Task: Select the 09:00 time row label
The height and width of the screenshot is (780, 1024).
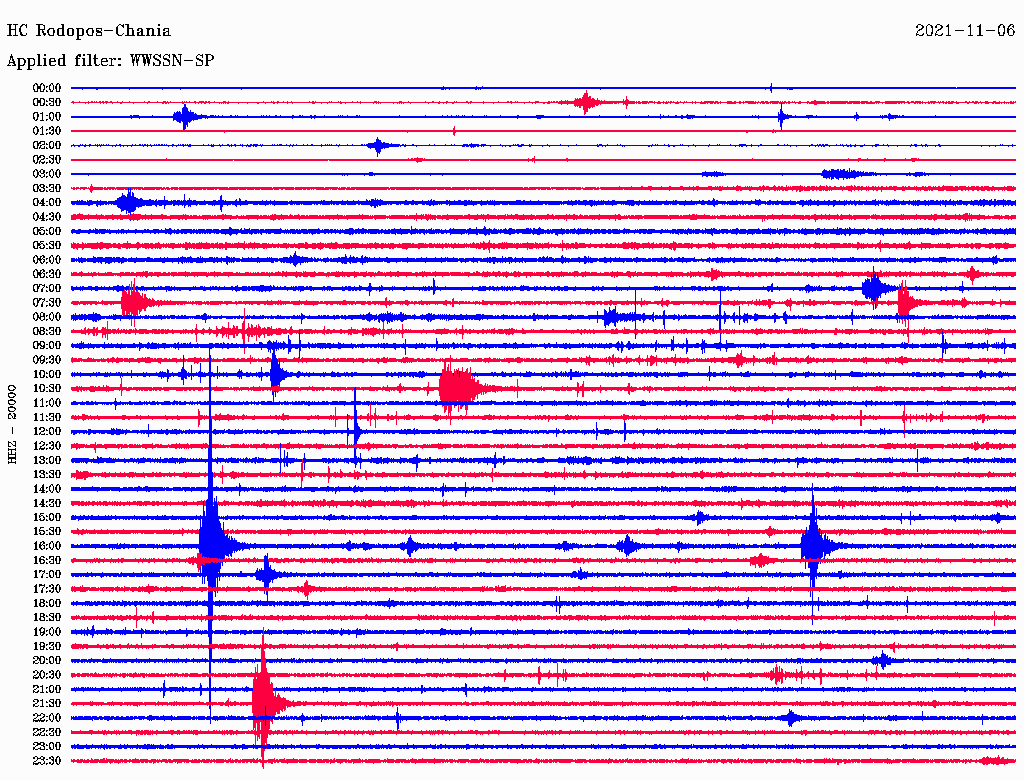Action: (x=47, y=346)
